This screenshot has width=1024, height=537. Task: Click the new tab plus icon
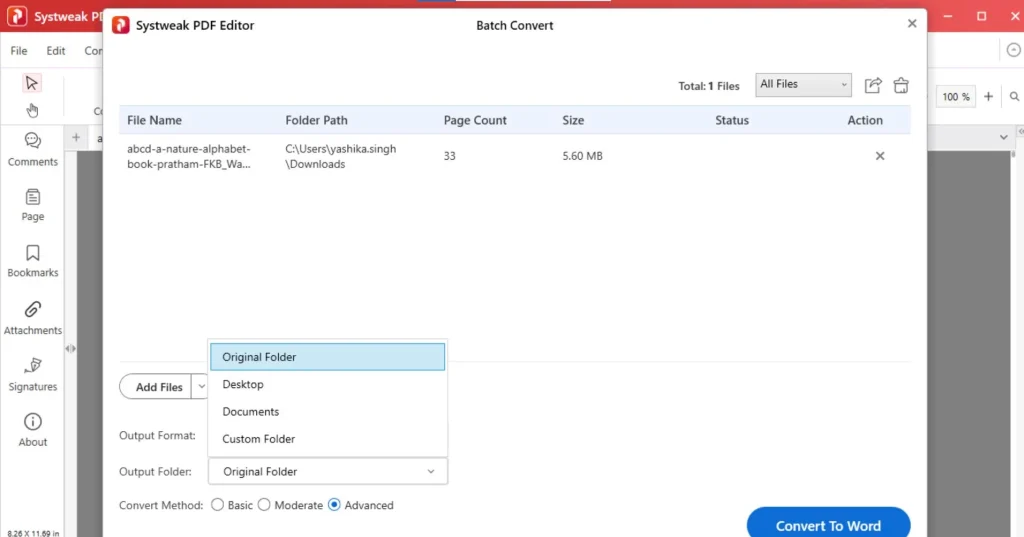tap(76, 138)
